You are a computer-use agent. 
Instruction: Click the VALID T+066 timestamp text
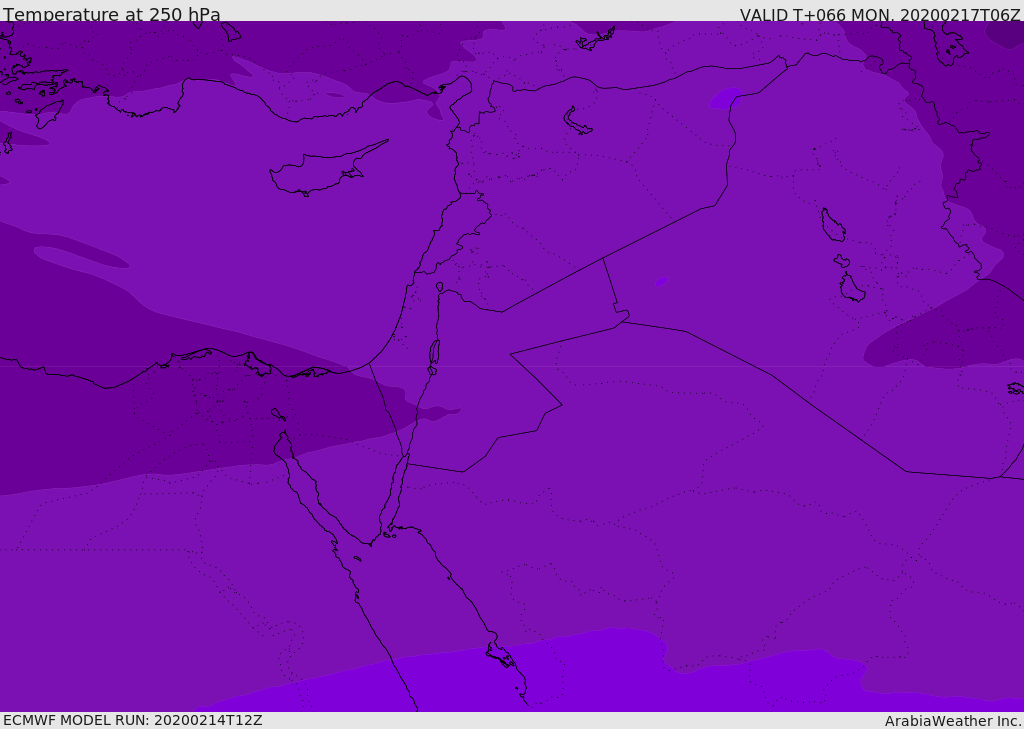(879, 15)
